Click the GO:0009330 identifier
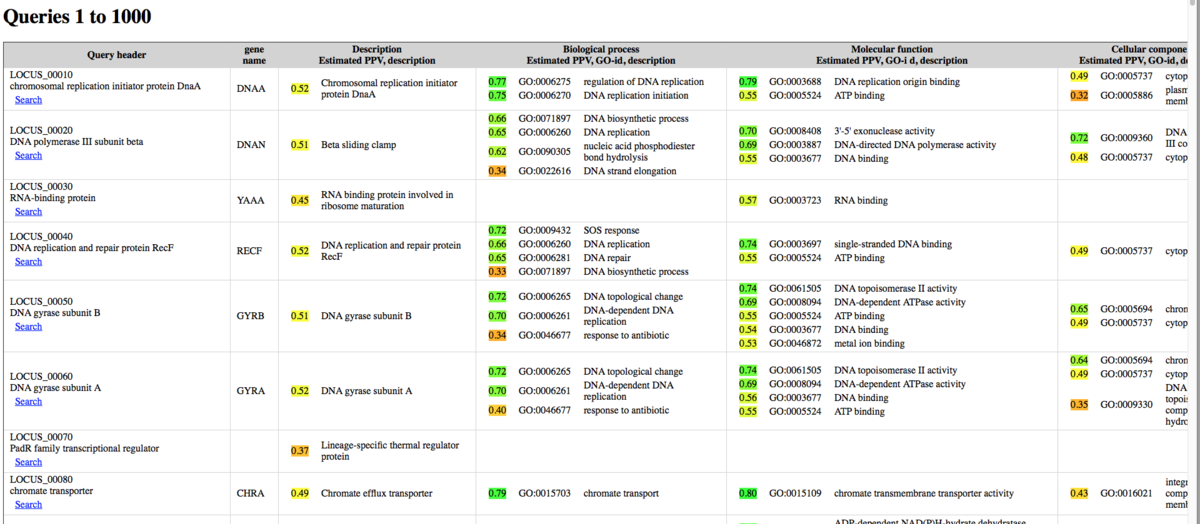1200x524 pixels. pos(1126,405)
